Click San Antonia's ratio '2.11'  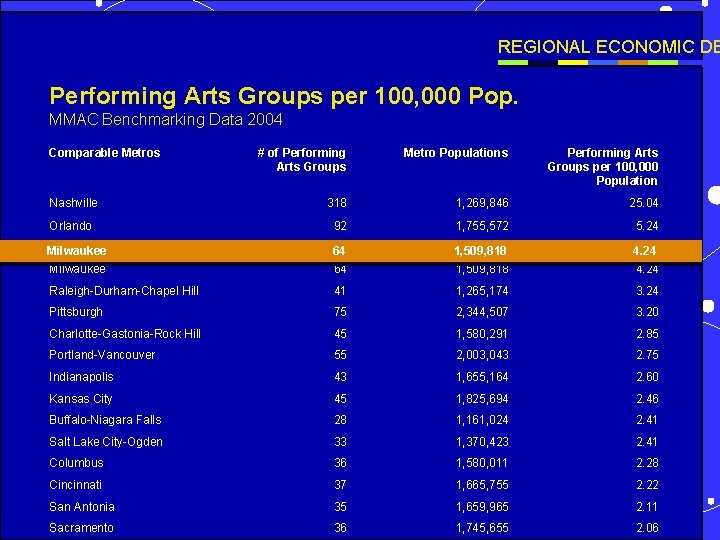coord(647,507)
